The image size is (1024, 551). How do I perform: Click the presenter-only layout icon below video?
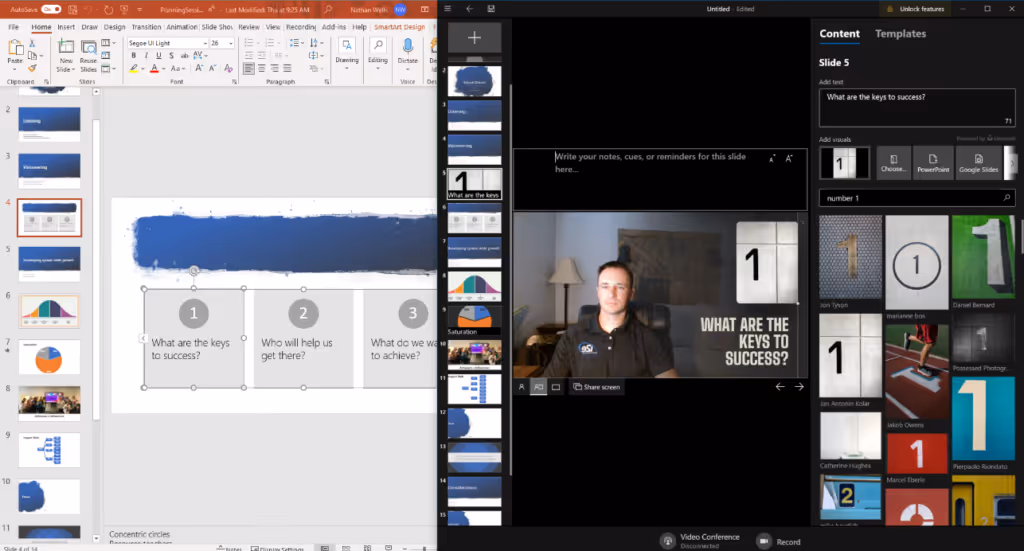521,387
